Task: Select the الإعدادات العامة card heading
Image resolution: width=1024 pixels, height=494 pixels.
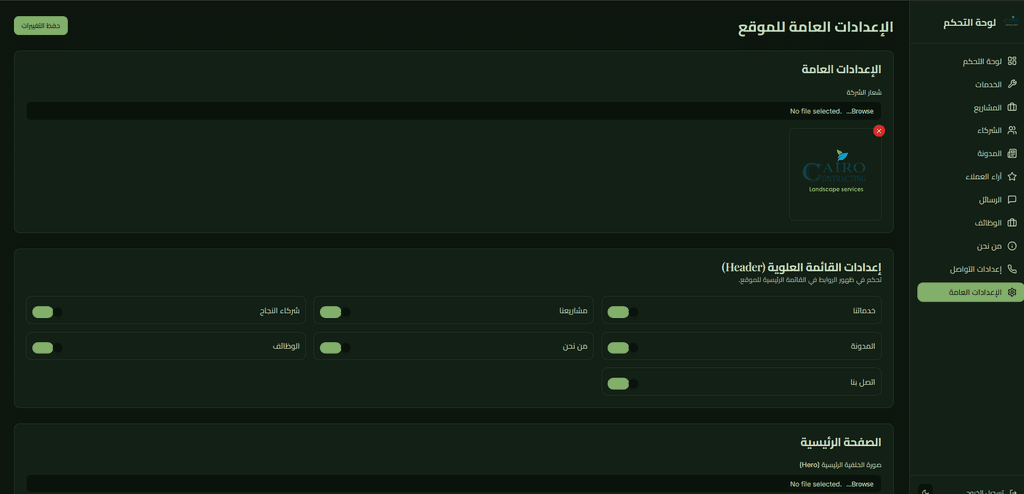Action: pyautogui.click(x=841, y=69)
